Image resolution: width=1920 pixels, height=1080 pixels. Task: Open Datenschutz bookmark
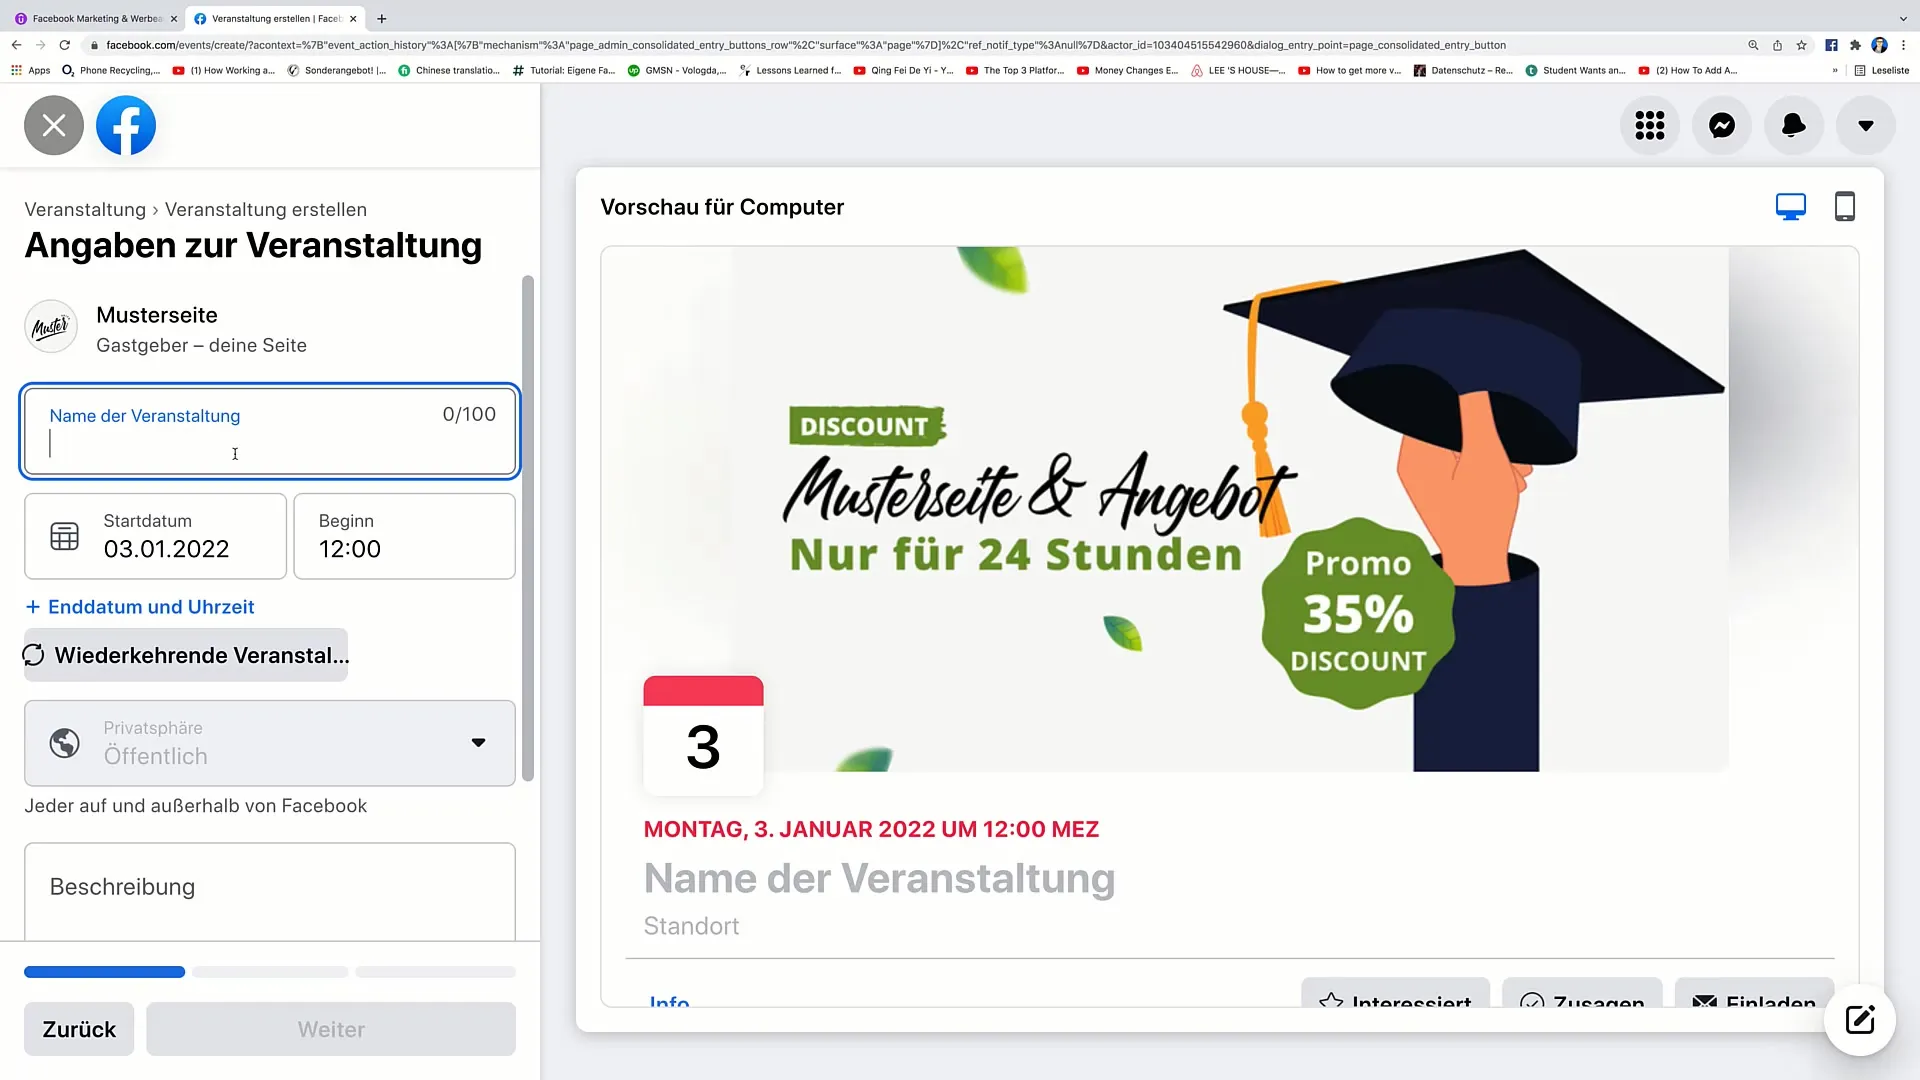pos(1463,71)
